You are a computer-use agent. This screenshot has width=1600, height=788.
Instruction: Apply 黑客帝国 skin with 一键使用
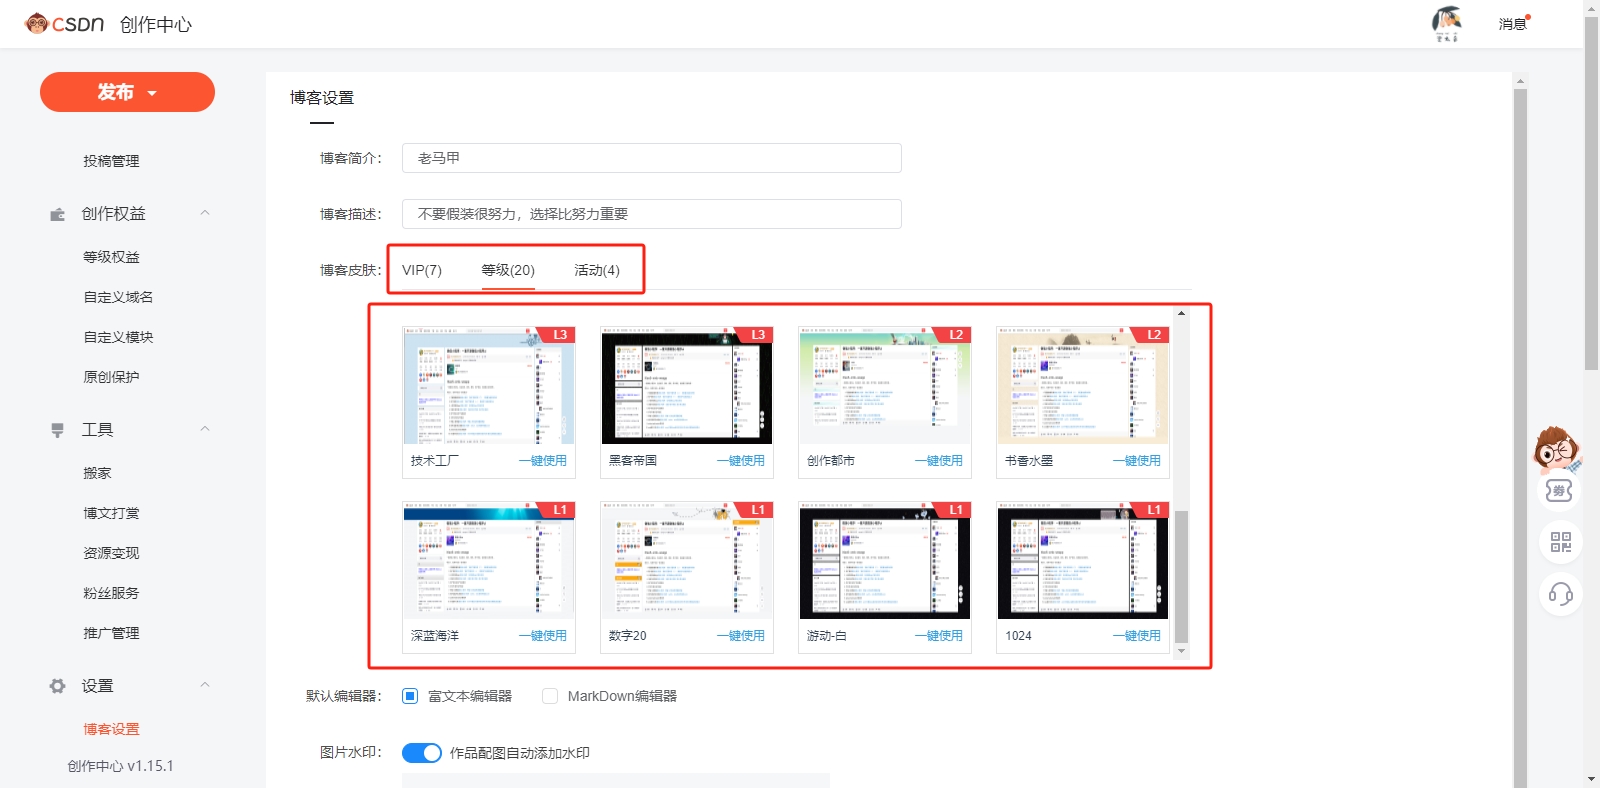(x=741, y=461)
